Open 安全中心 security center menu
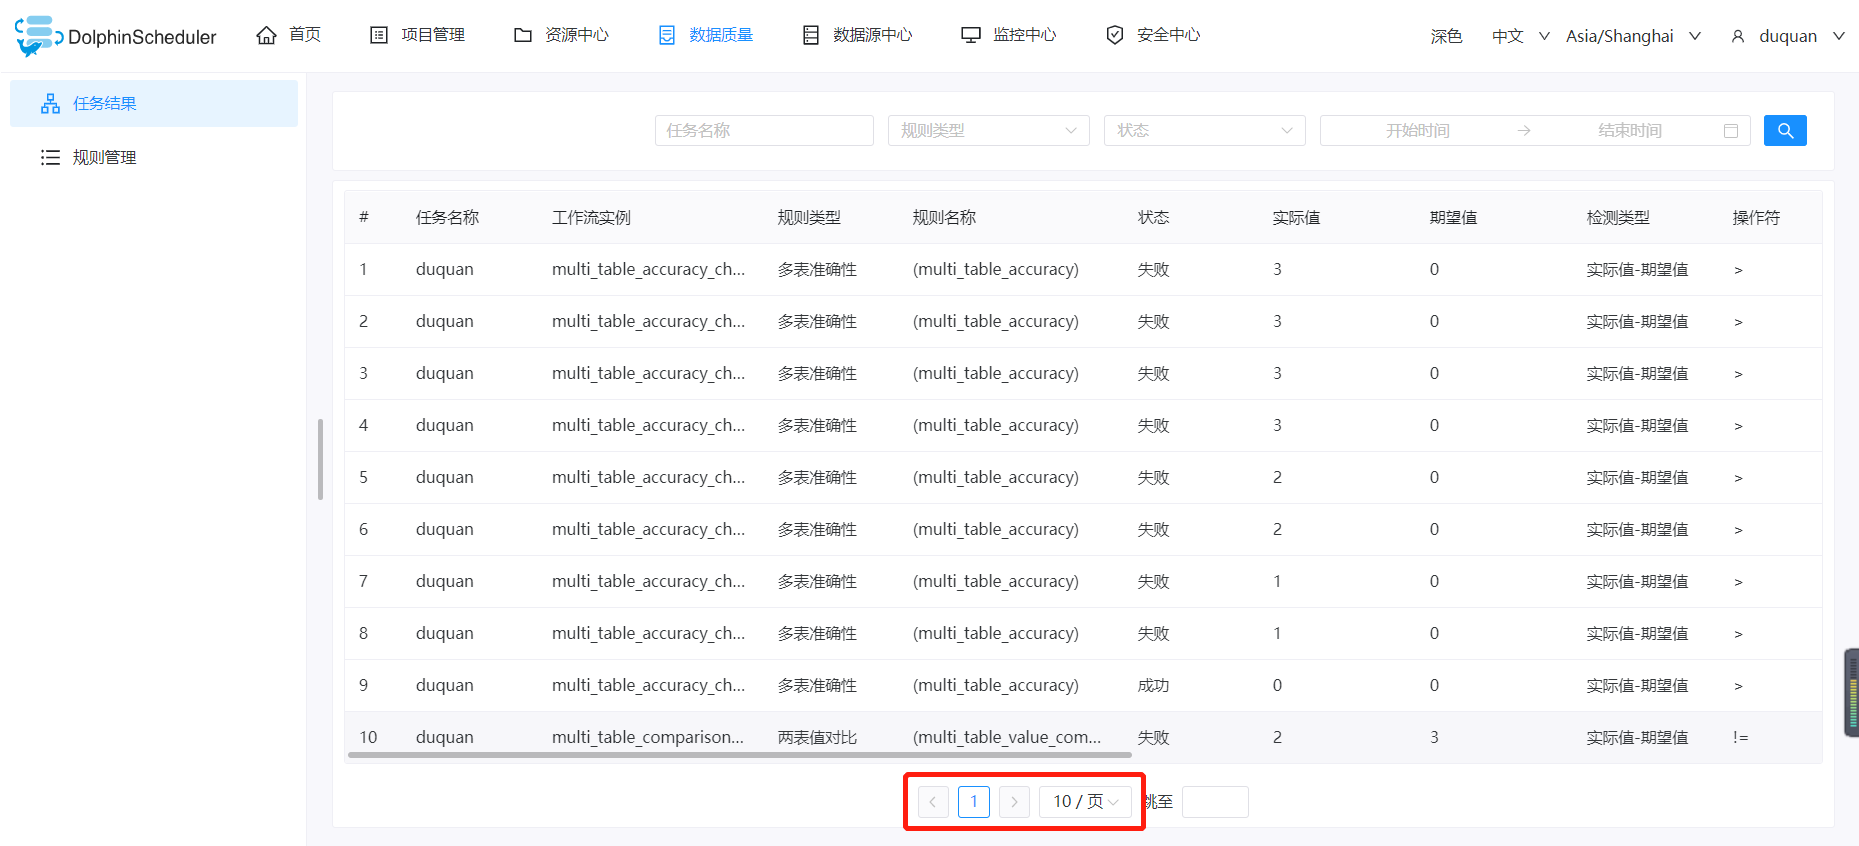 (1153, 35)
